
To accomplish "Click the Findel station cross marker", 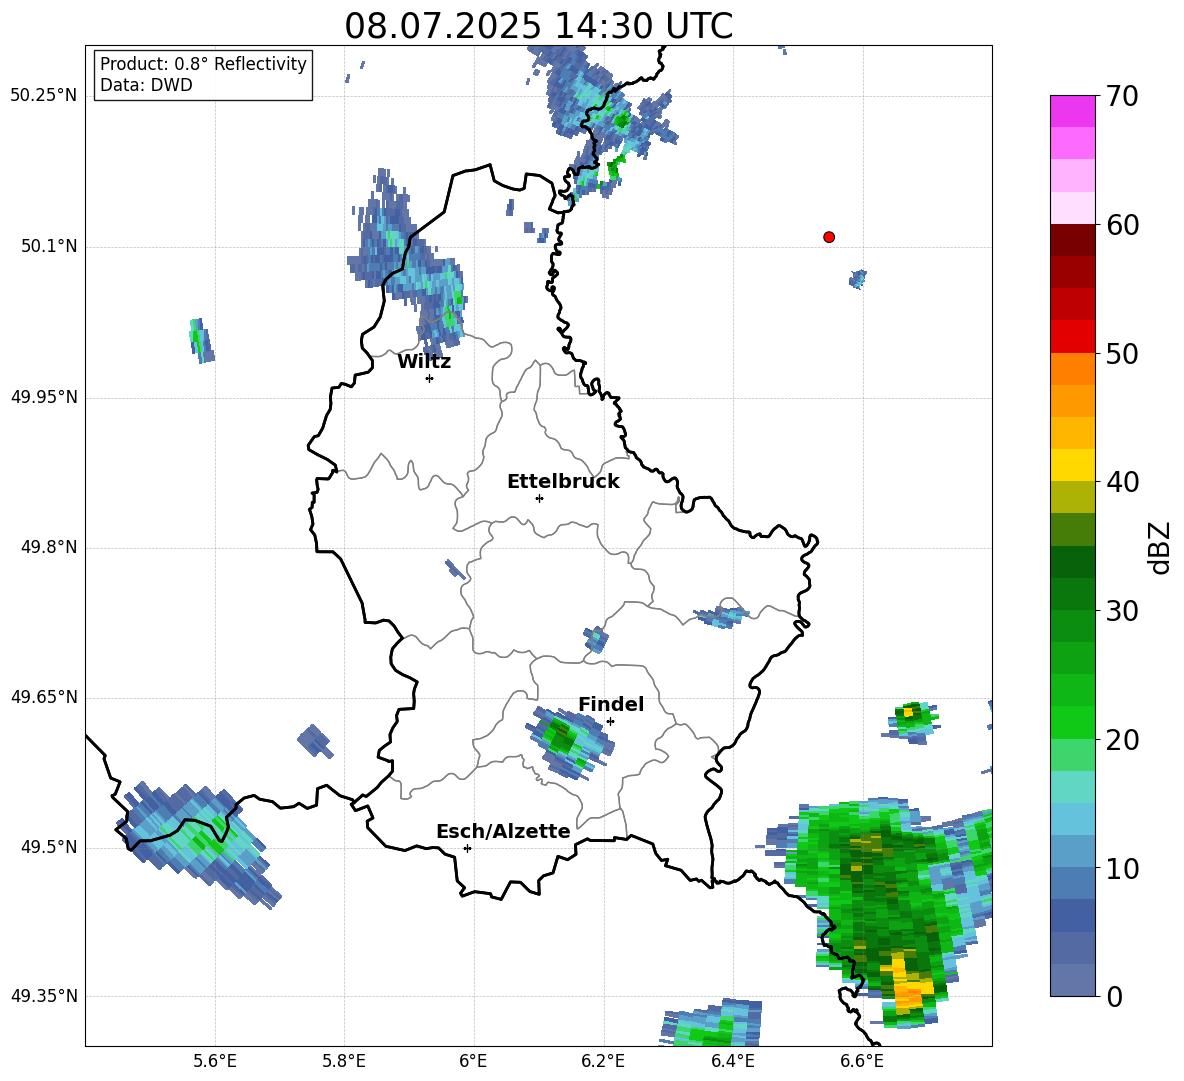I will coord(610,722).
